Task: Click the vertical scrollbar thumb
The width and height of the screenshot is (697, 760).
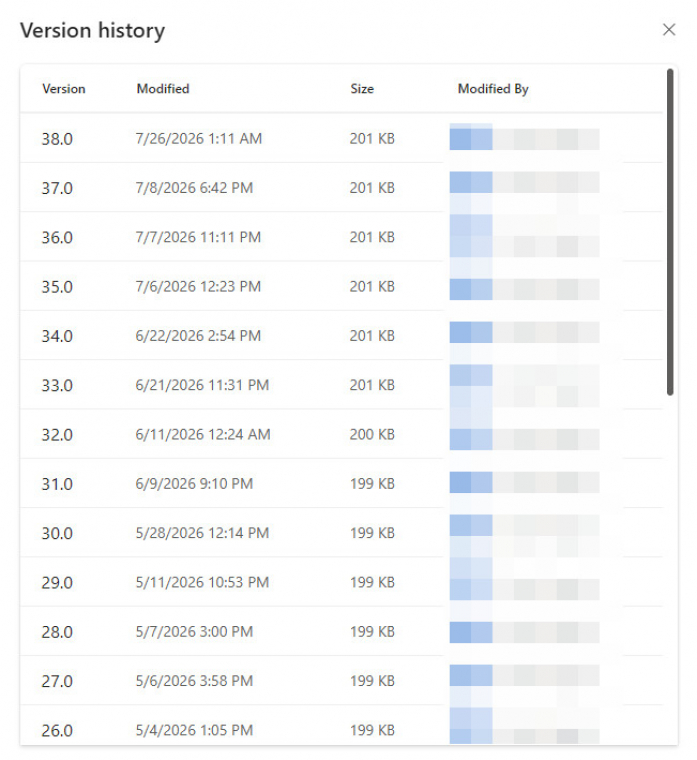Action: (x=670, y=232)
